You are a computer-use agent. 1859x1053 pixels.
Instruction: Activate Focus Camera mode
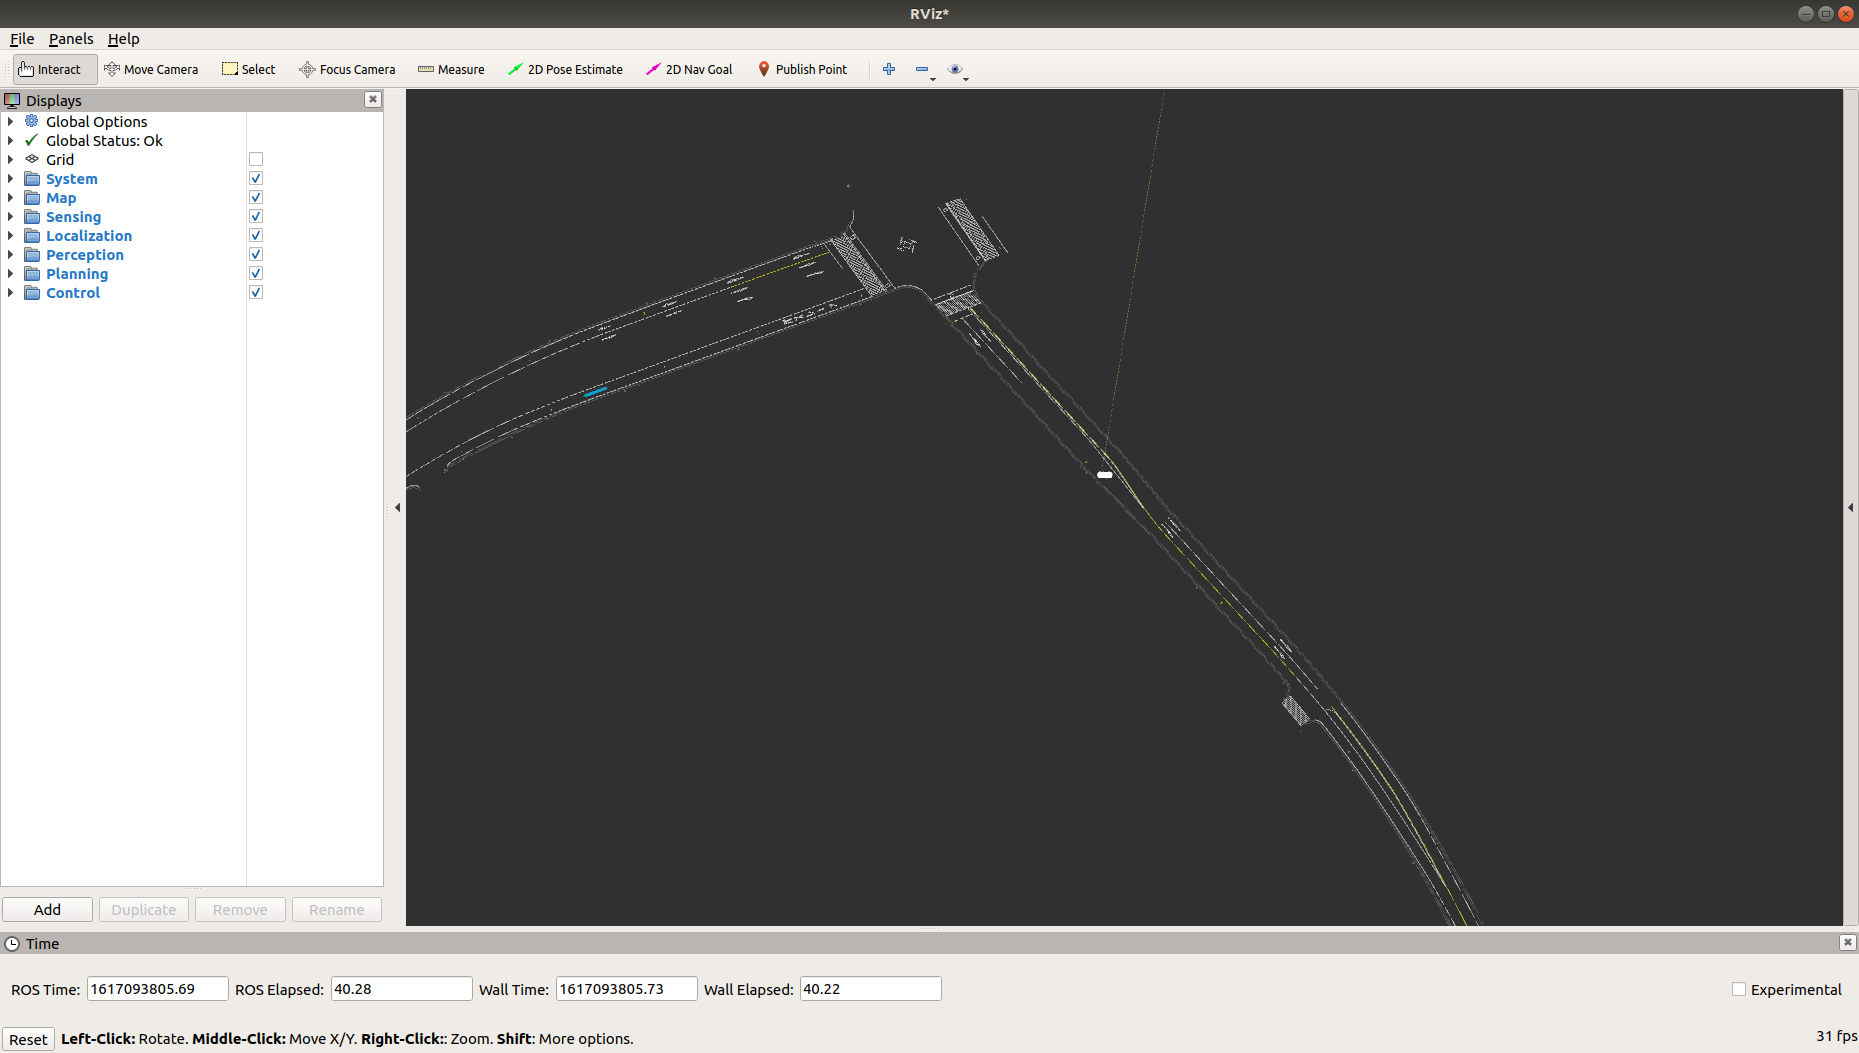pos(347,69)
